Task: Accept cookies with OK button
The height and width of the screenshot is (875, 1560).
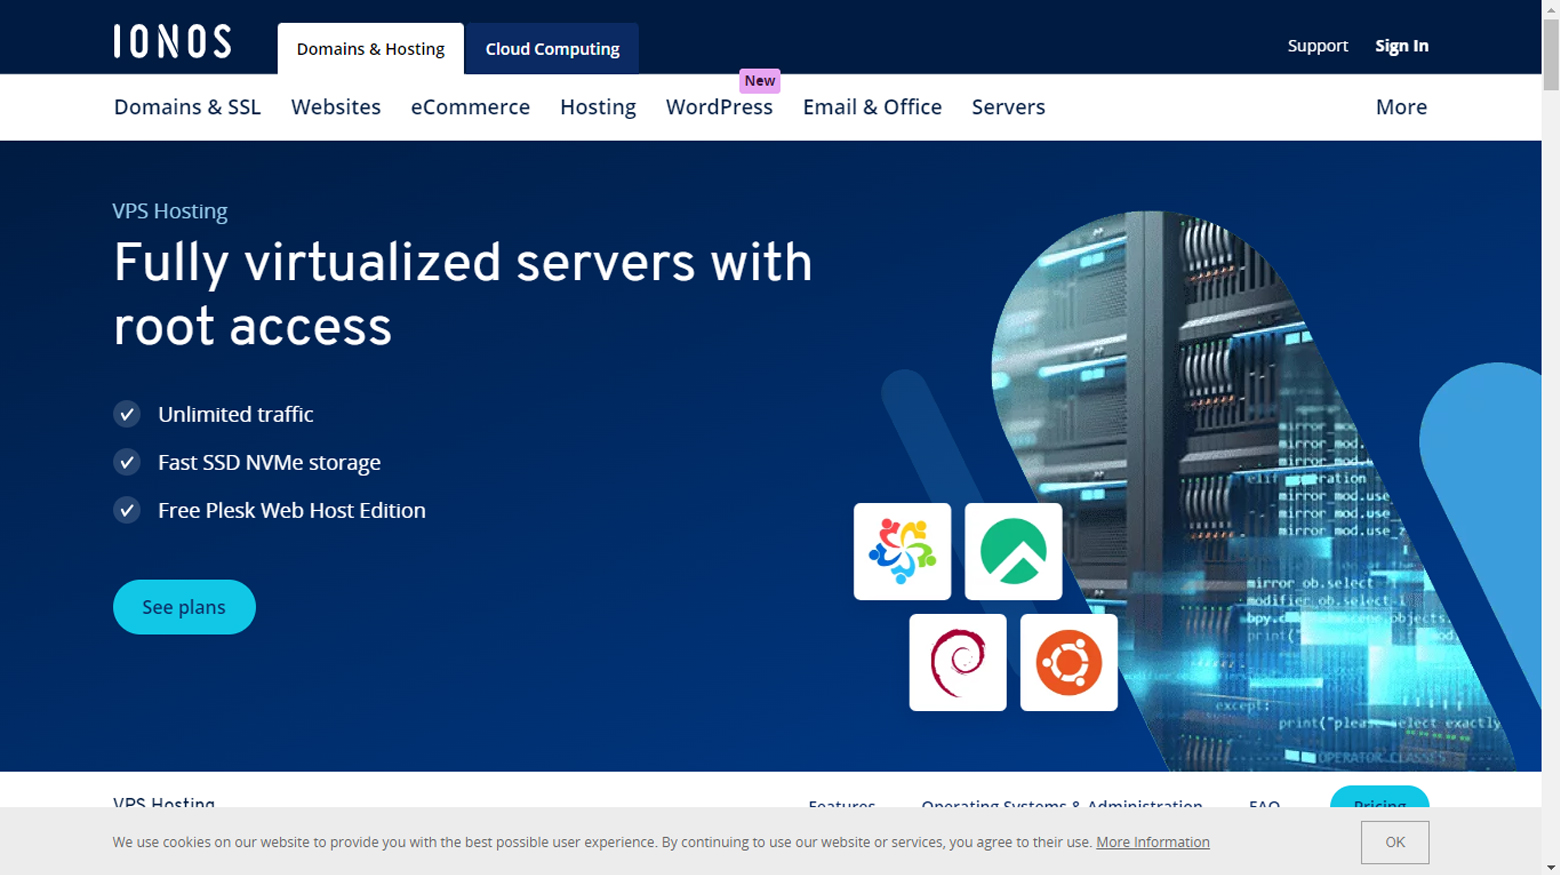Action: (1395, 842)
